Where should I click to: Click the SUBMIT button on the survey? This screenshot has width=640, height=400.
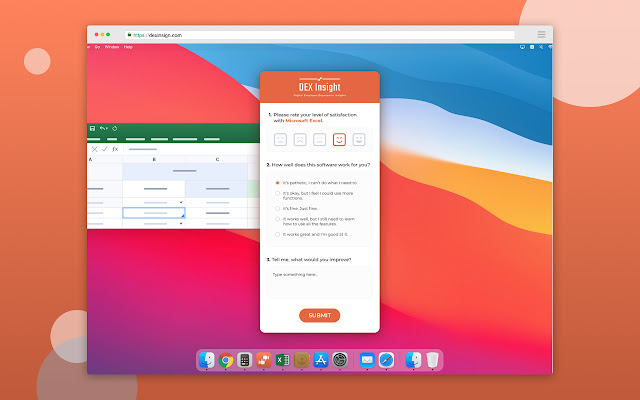pos(320,316)
